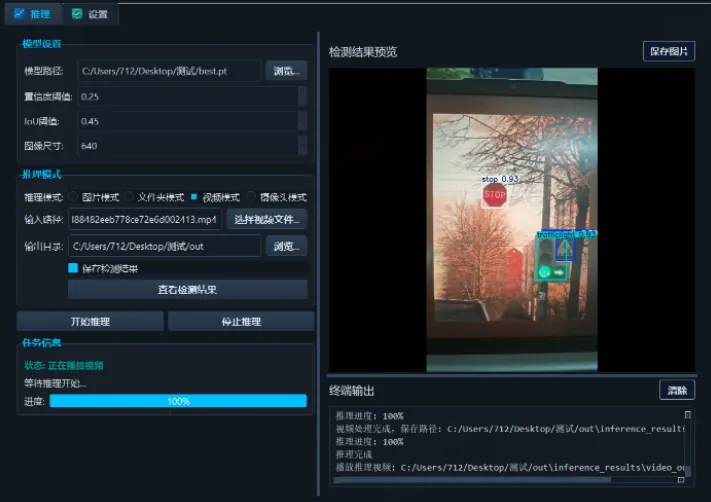Open the 设置 tab
711x502 pixels.
(x=90, y=14)
